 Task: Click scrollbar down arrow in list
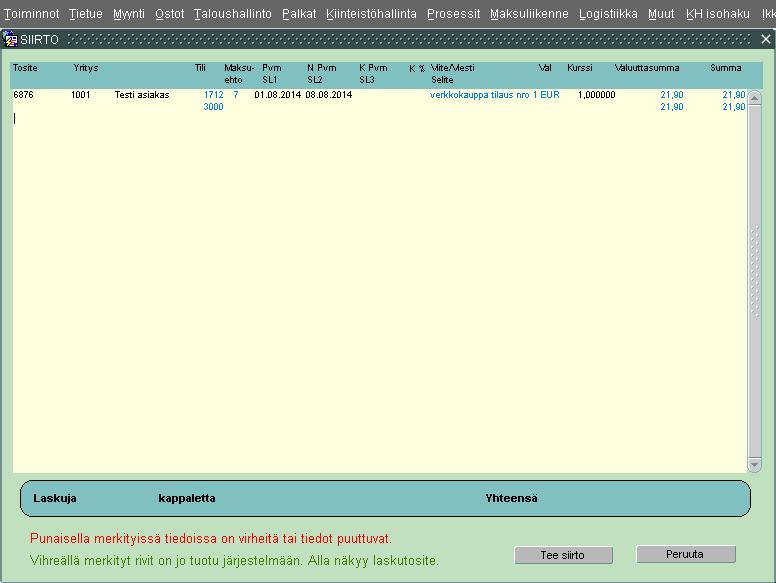[754, 465]
